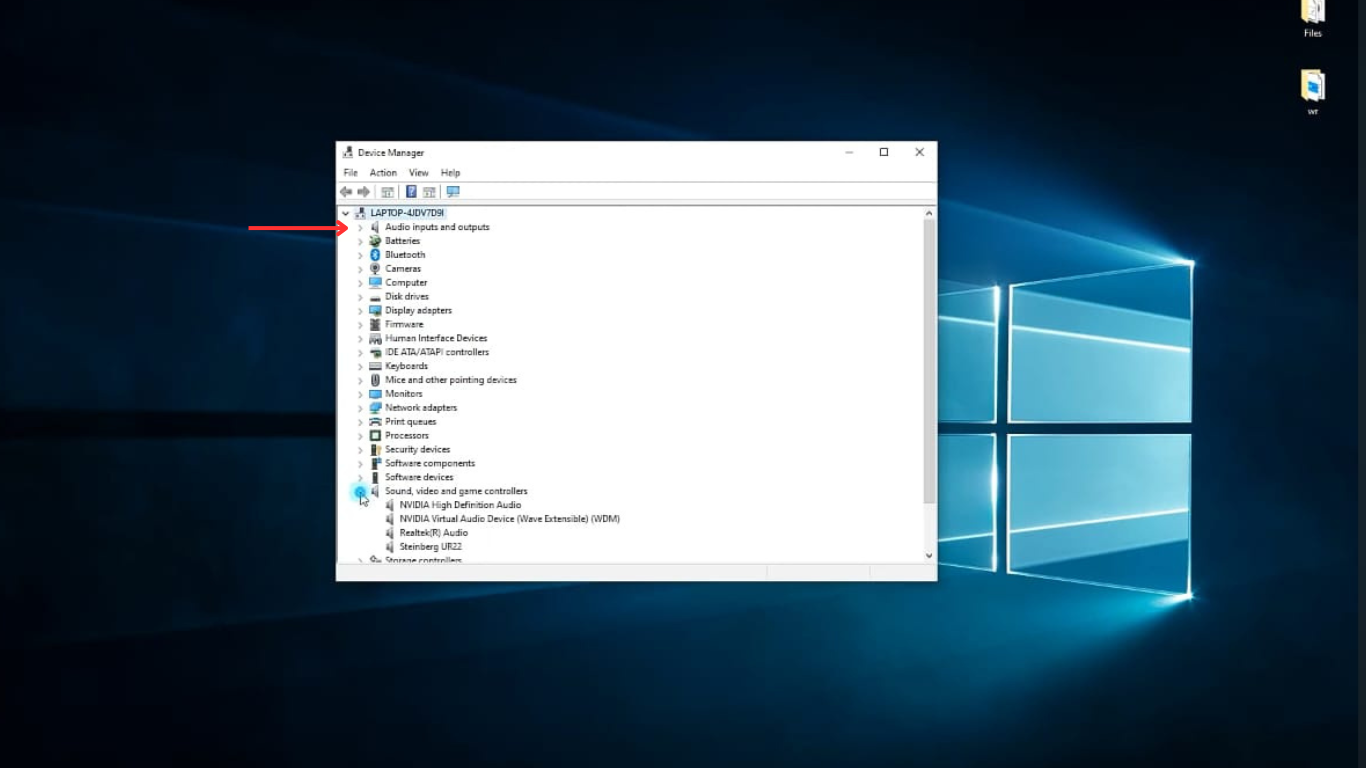The width and height of the screenshot is (1366, 768).
Task: Select NVIDIA High Definition Audio device
Action: [460, 505]
